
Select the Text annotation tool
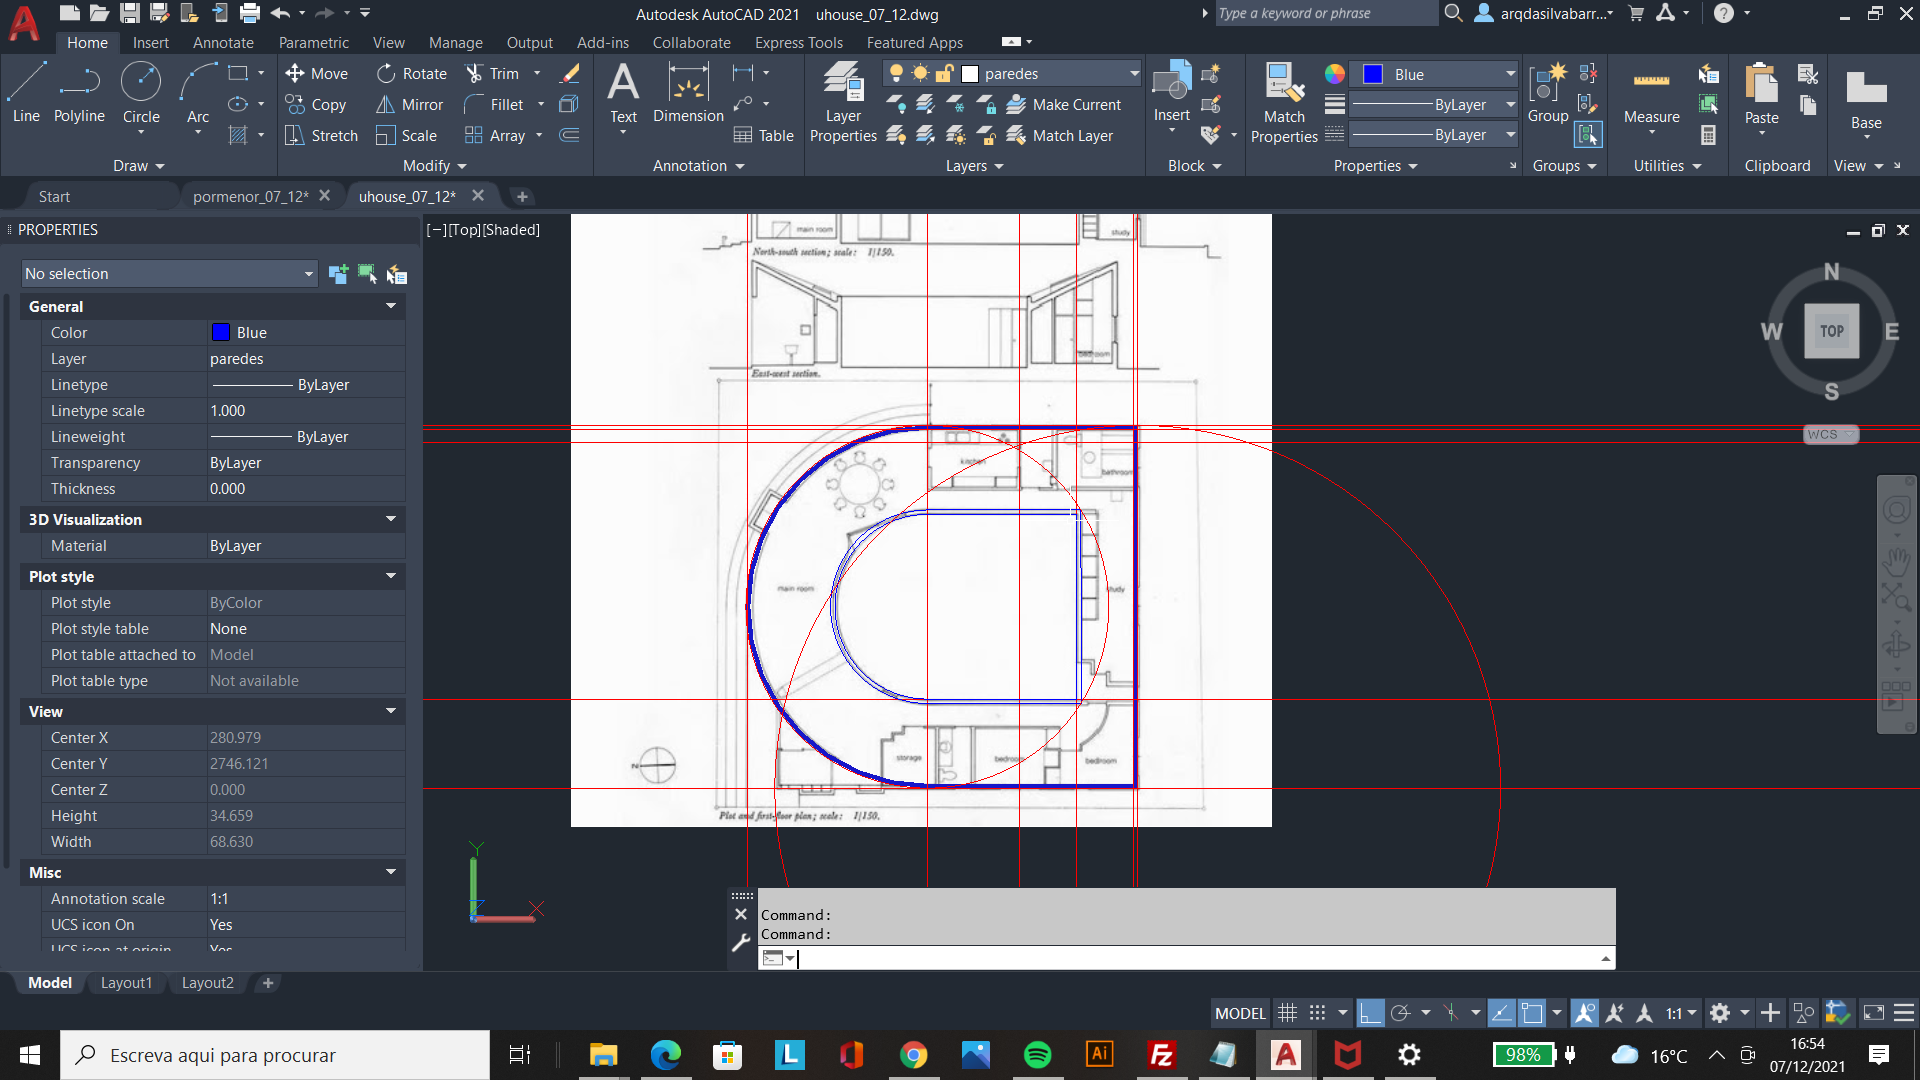click(623, 93)
